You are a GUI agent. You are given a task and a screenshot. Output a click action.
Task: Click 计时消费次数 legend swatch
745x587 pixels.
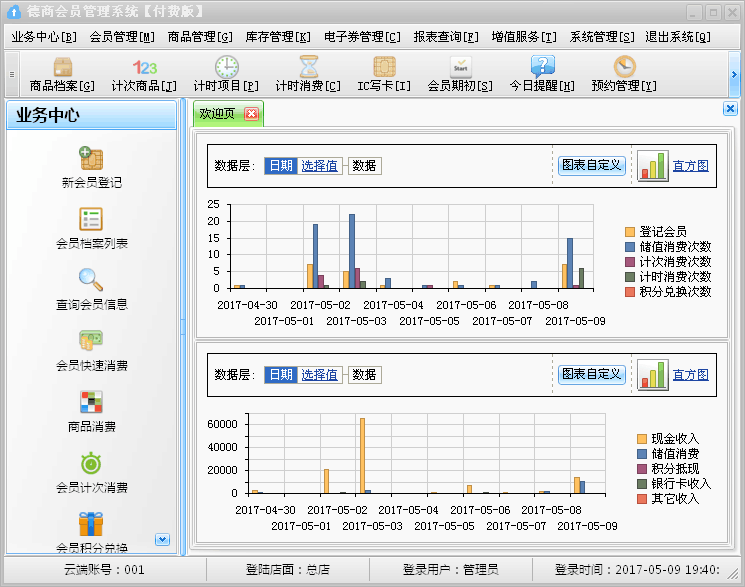[630, 277]
